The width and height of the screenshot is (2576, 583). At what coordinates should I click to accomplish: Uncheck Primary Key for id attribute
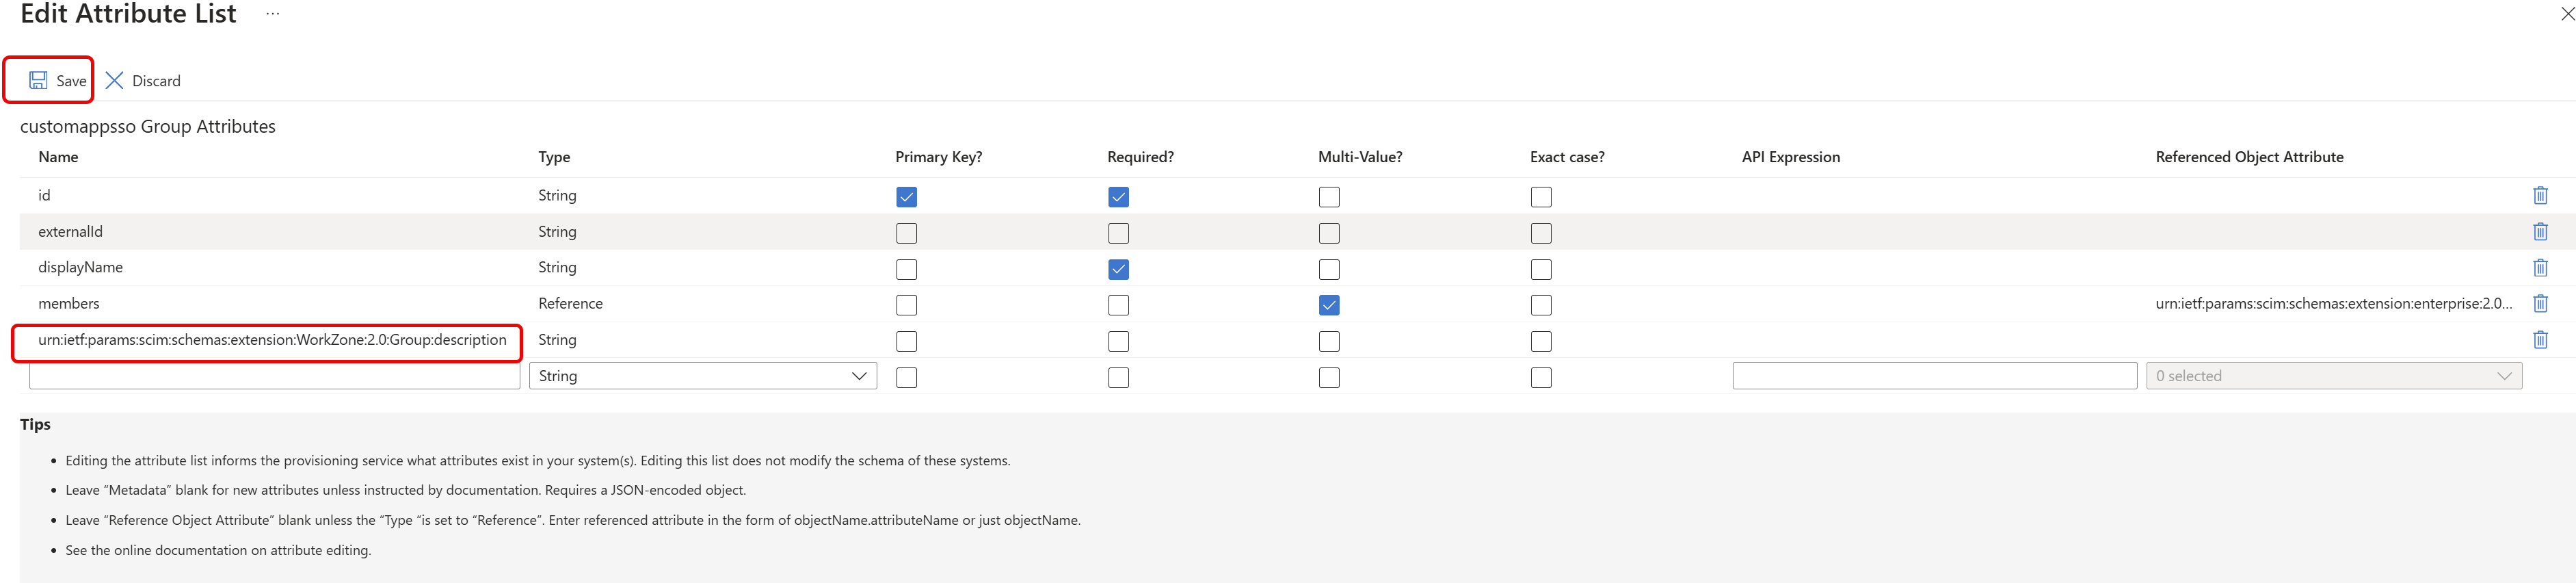tap(906, 197)
